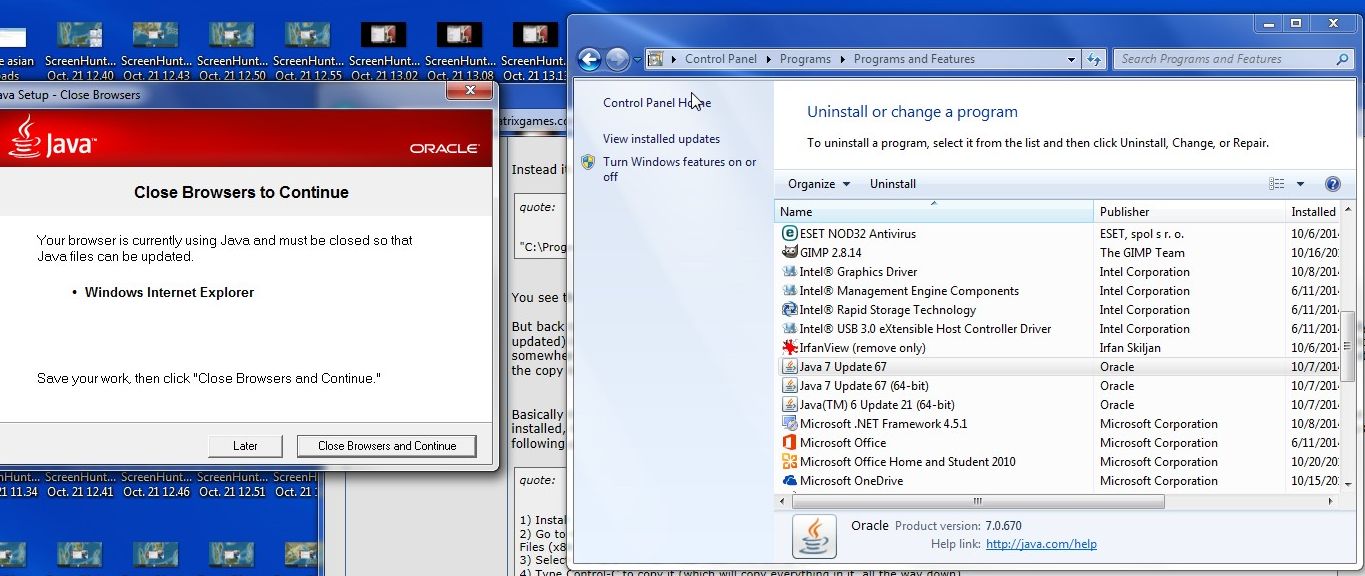
Task: Sort by the Name column header
Action: tap(934, 211)
